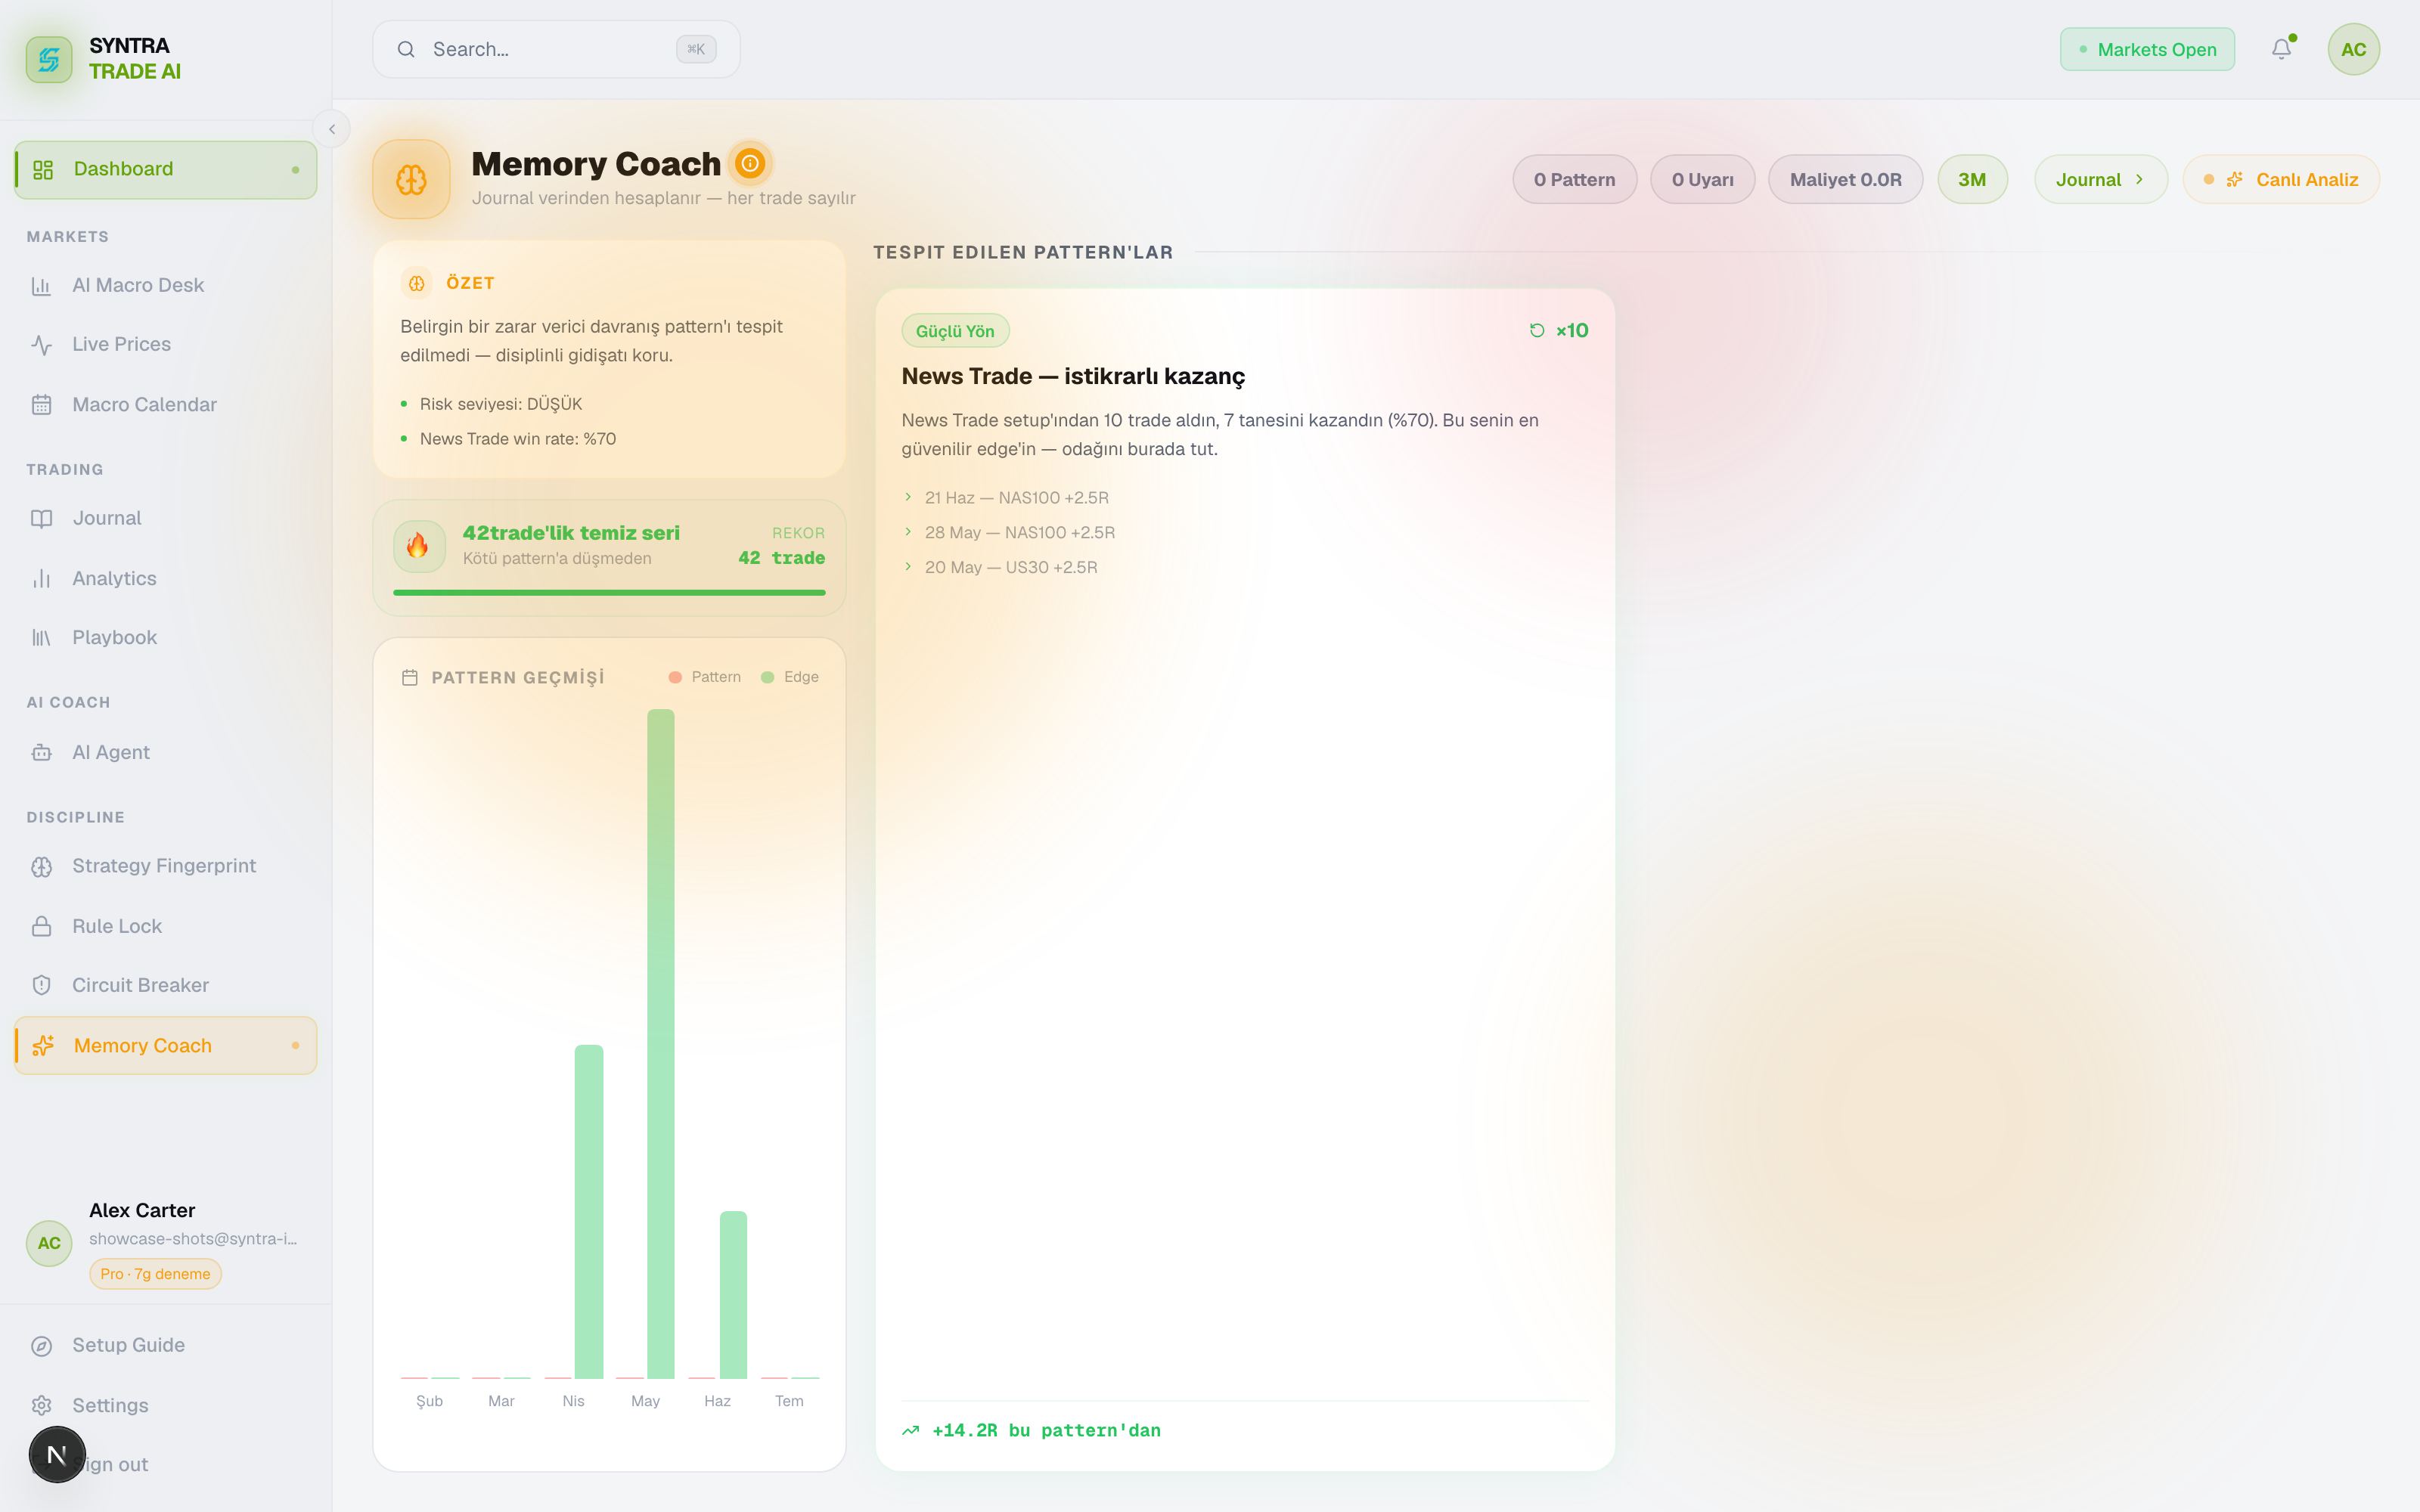Click the Strategy Fingerprint brain icon
The image size is (2420, 1512).
click(41, 867)
